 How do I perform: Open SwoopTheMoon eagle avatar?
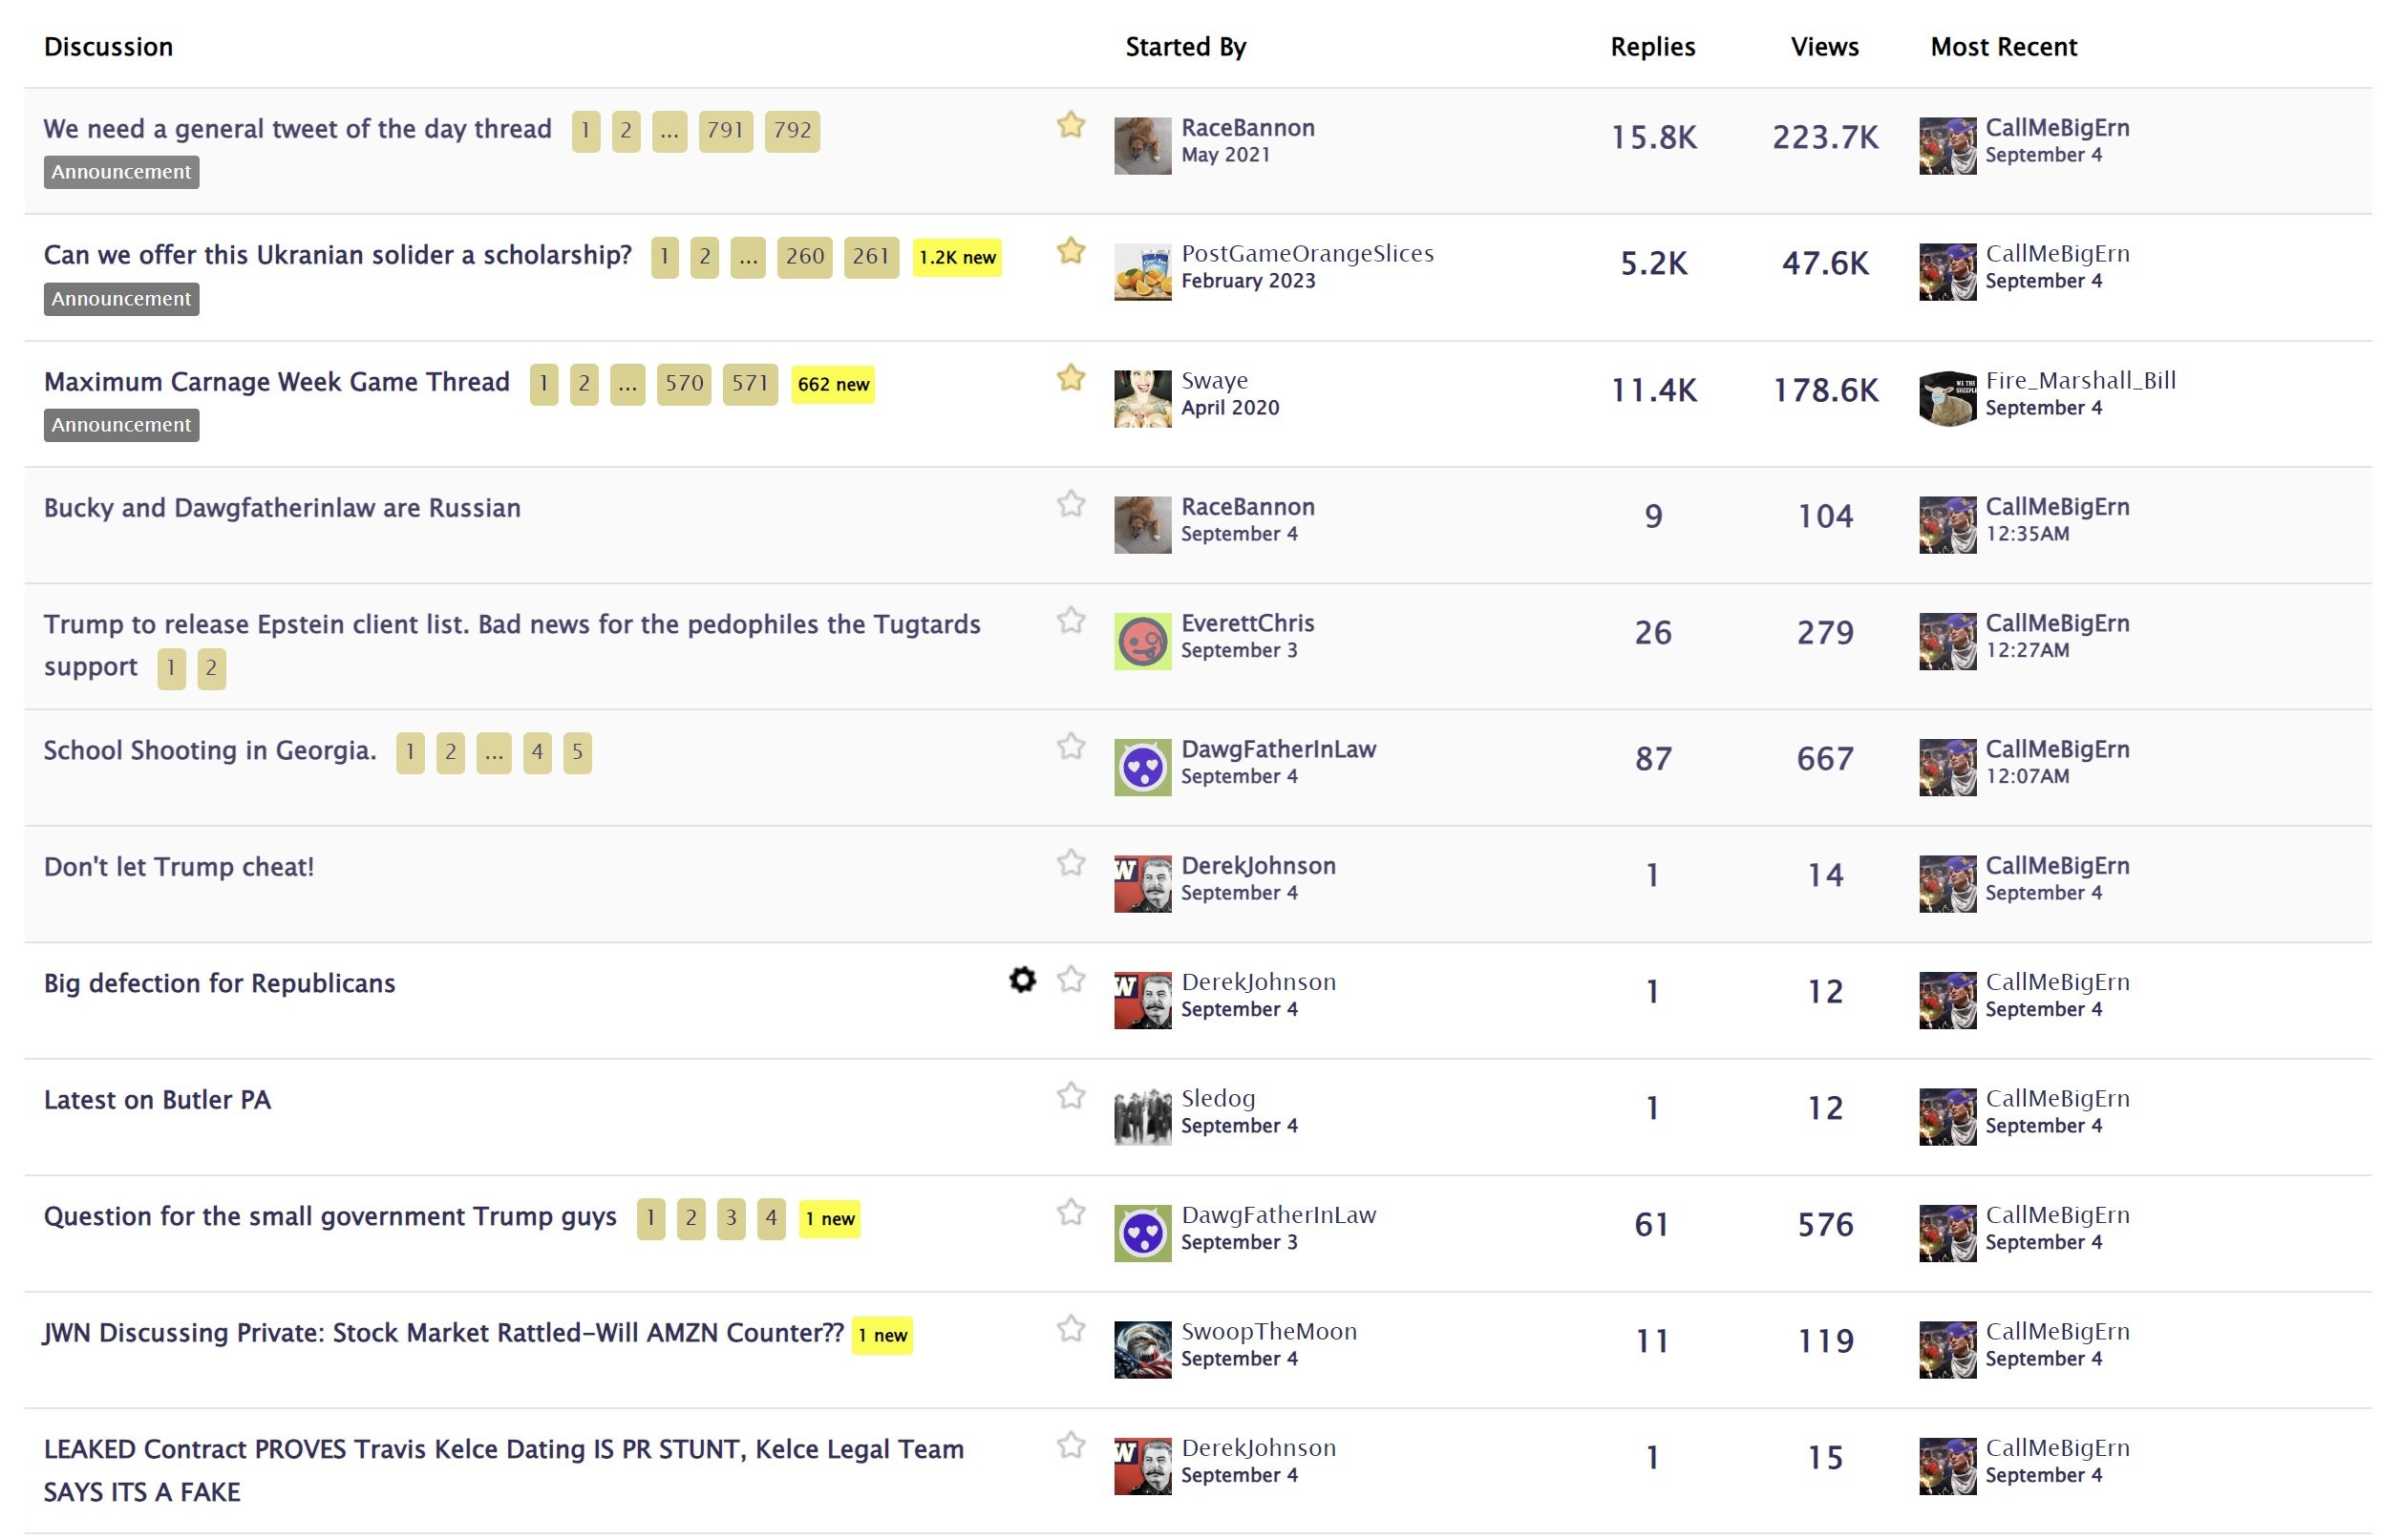click(1142, 1350)
